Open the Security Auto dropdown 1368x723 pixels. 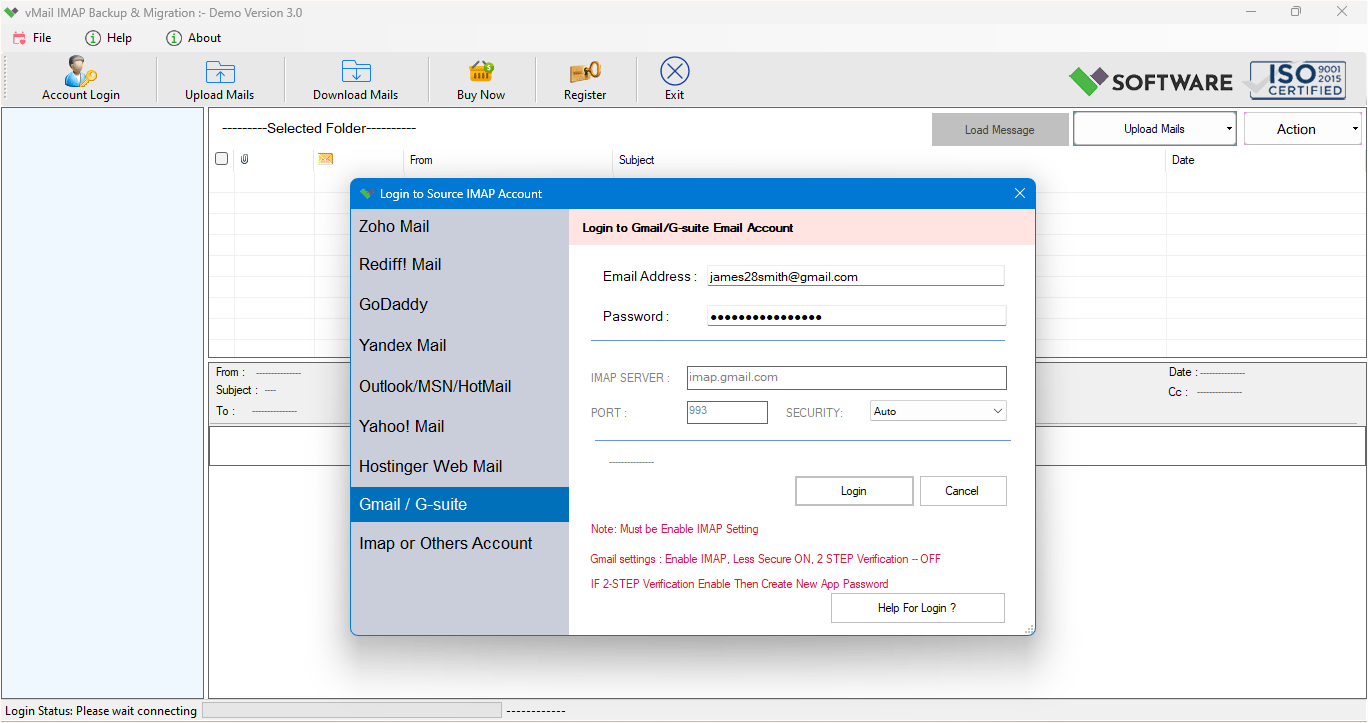(x=938, y=411)
